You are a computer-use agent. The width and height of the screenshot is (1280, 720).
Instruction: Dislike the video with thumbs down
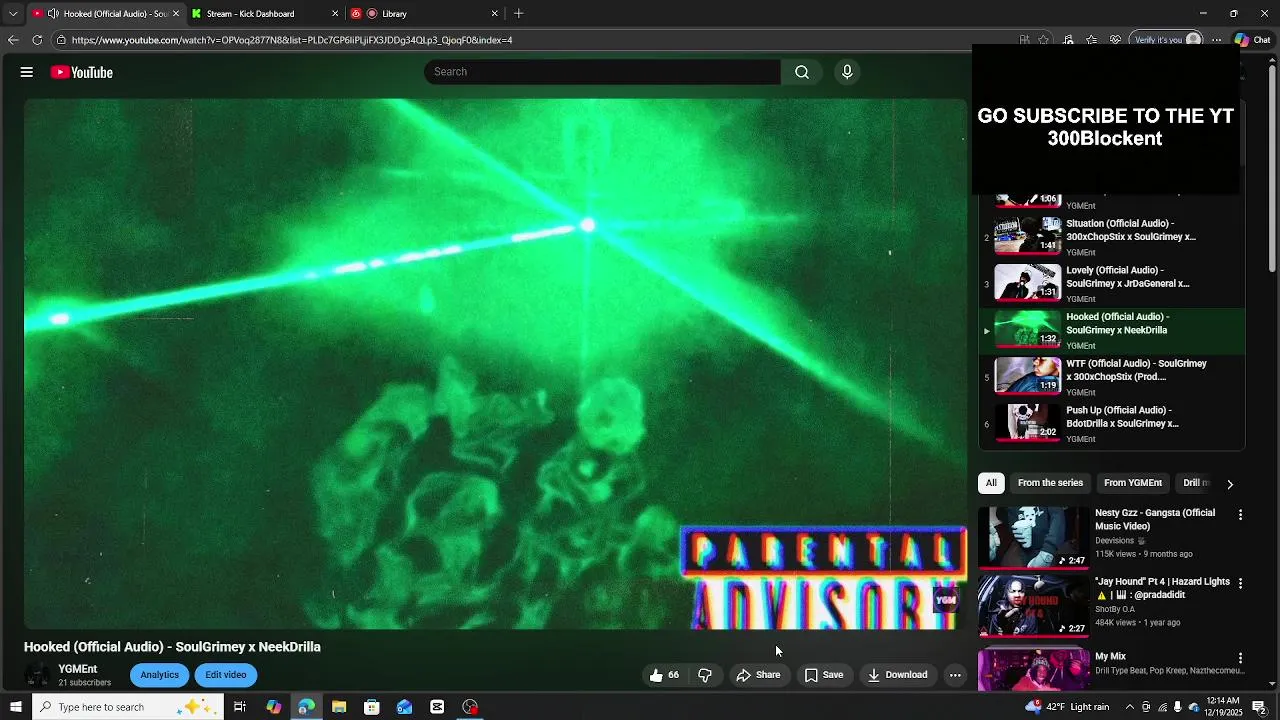click(x=705, y=675)
